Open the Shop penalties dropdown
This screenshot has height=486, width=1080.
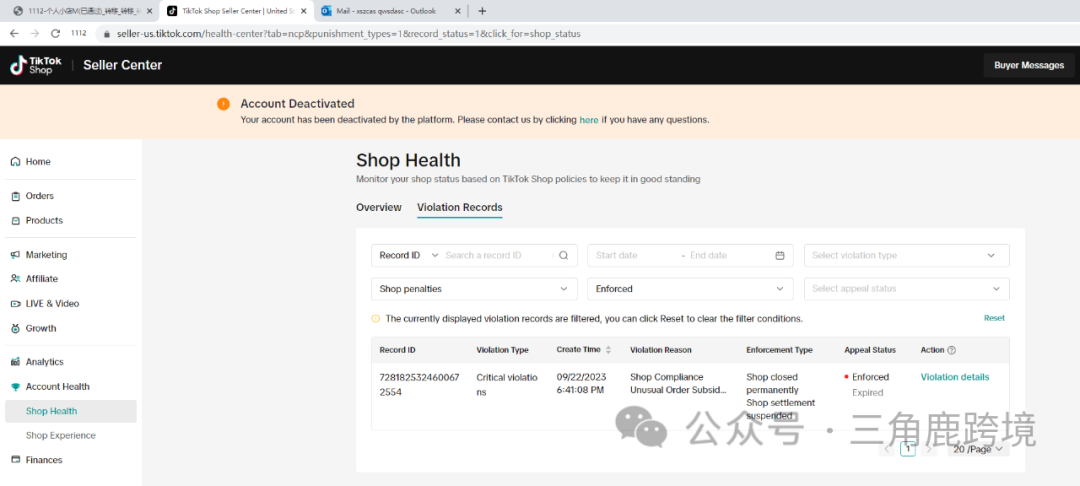pos(474,289)
